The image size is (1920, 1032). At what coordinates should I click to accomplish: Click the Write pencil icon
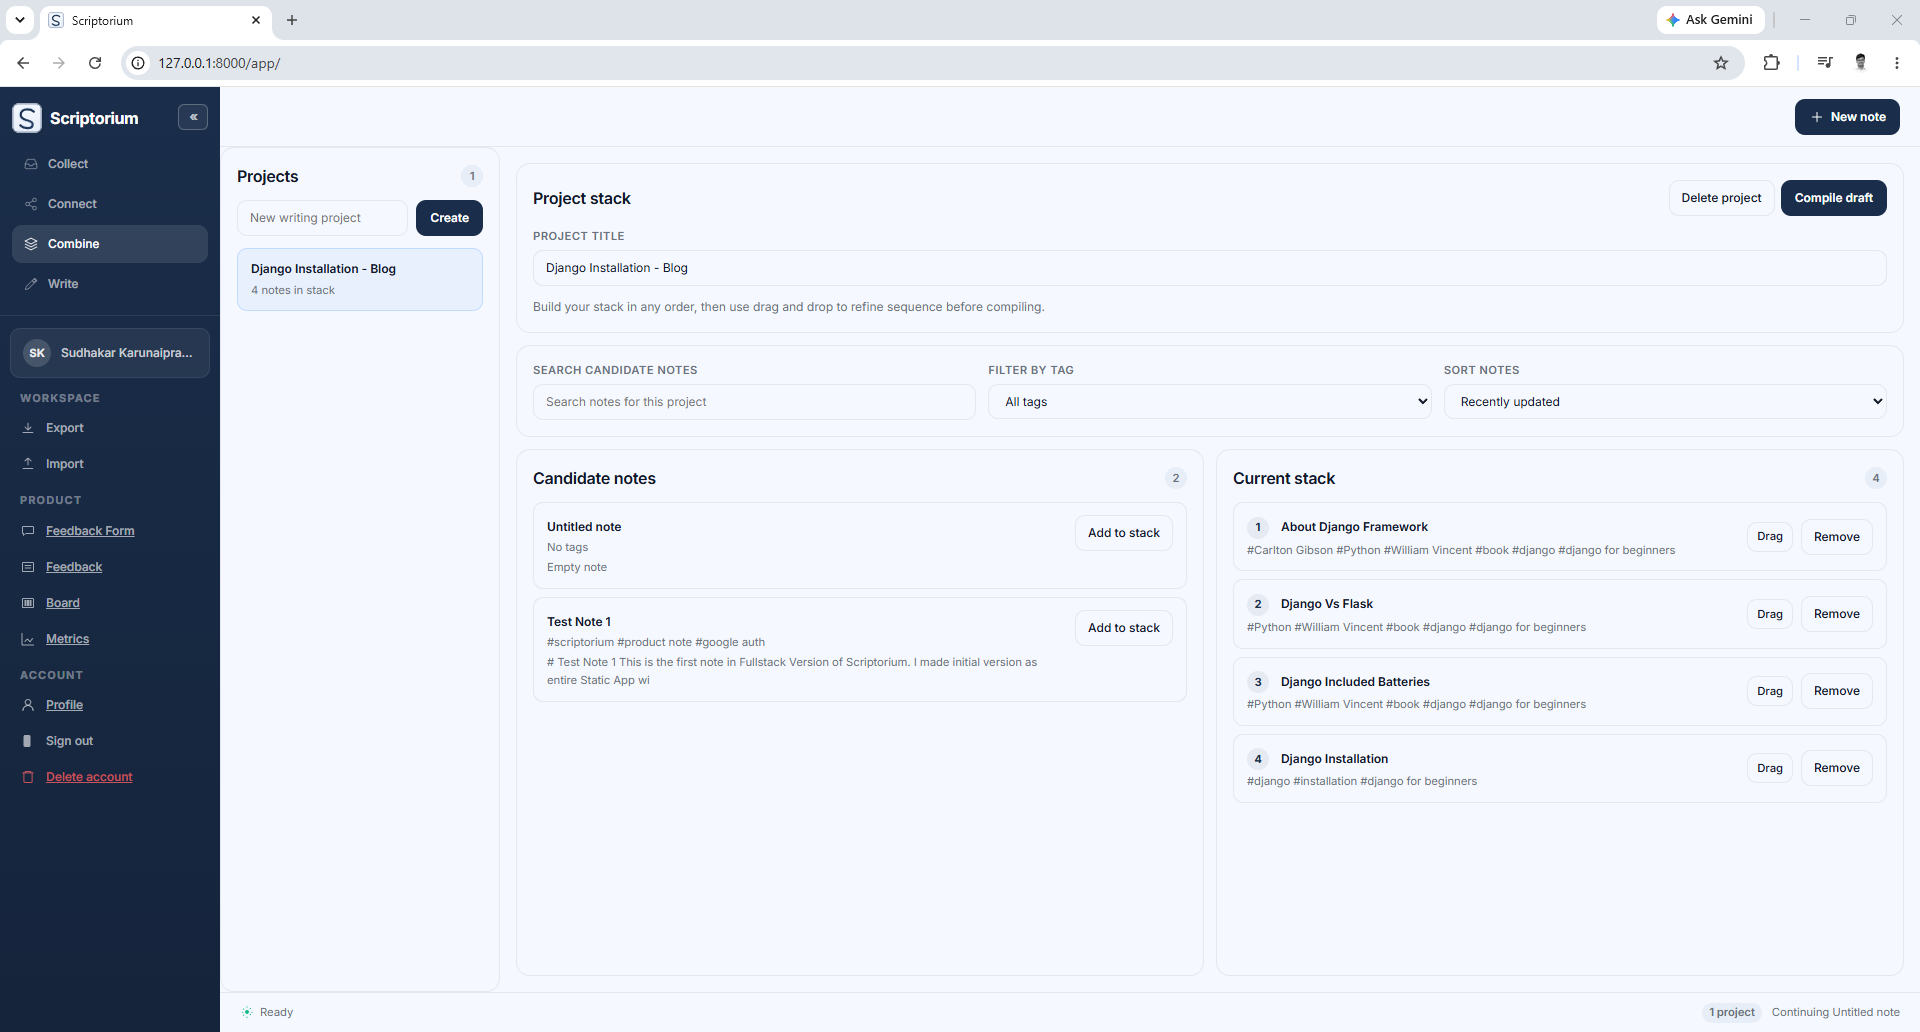pos(31,284)
